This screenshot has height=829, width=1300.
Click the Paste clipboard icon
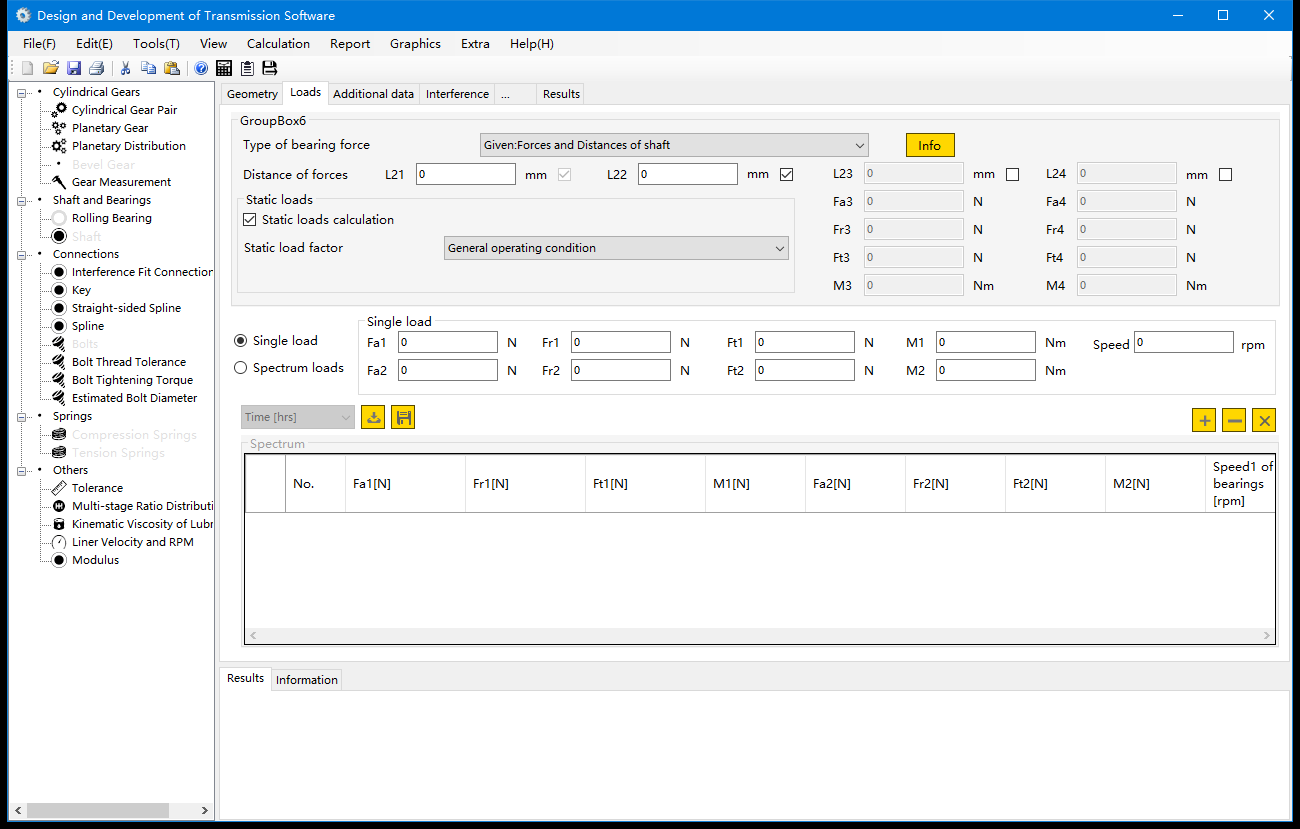[172, 68]
